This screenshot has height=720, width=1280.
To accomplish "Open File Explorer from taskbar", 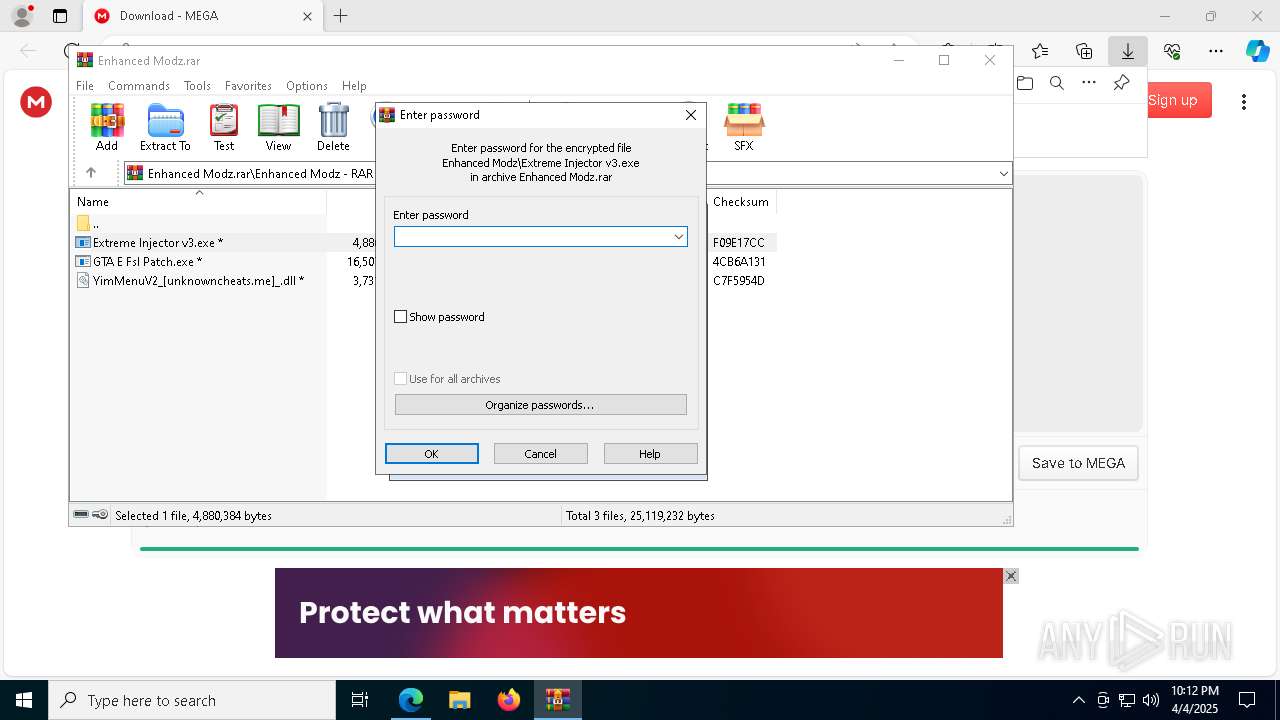I will tap(459, 700).
